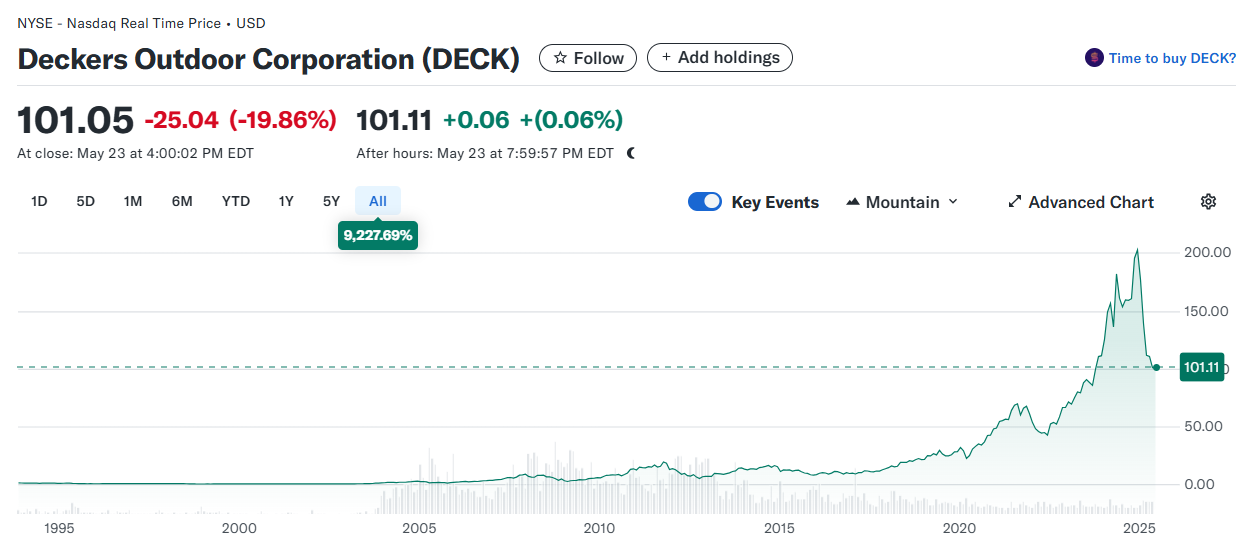This screenshot has width=1241, height=553.
Task: Click the 9,227.69% performance badge
Action: (378, 236)
